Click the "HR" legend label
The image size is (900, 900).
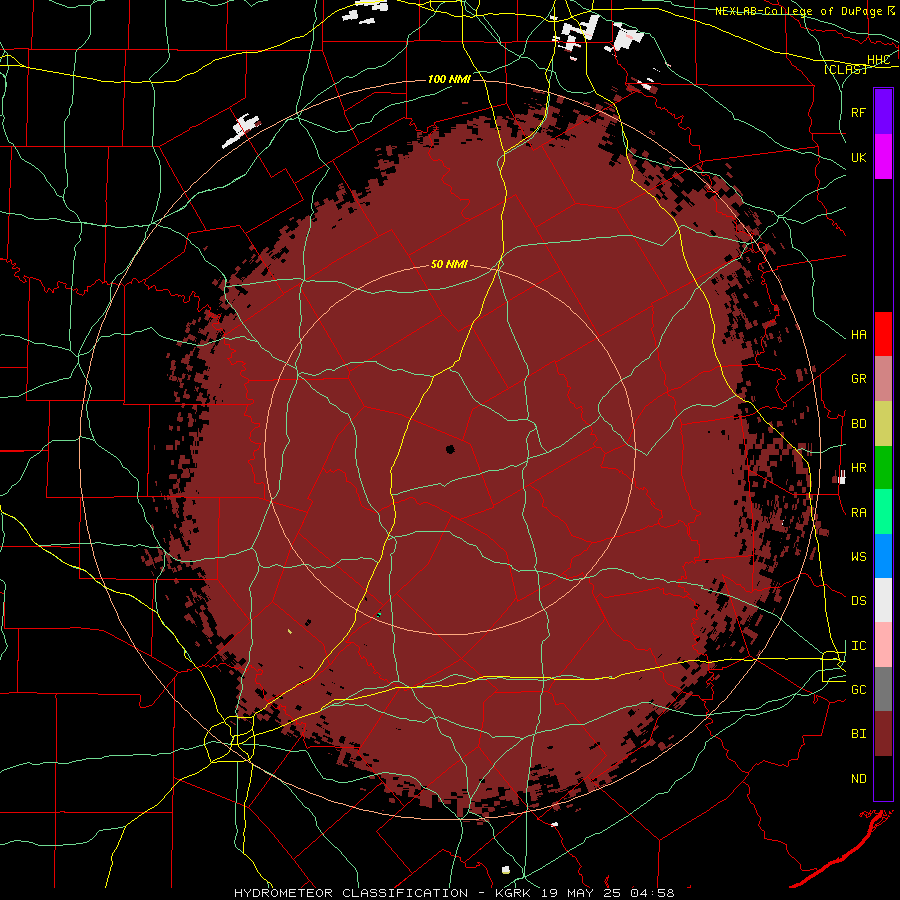pos(858,468)
